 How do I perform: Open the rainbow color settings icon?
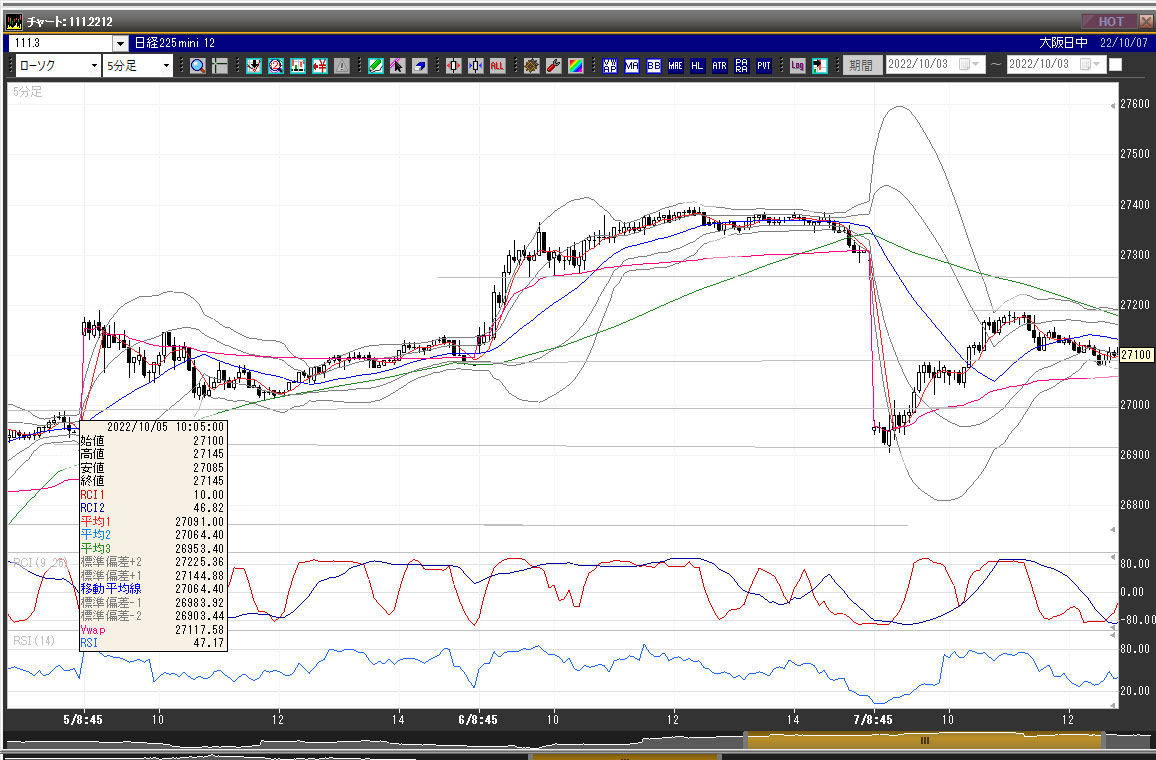(x=576, y=66)
